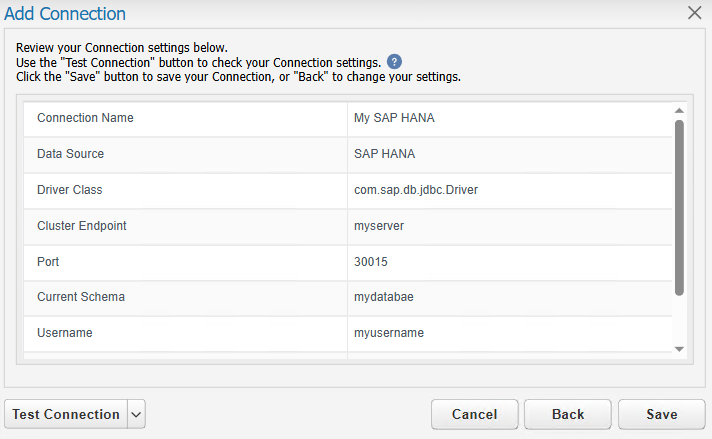Click the settings list scroll up arrow

[679, 110]
